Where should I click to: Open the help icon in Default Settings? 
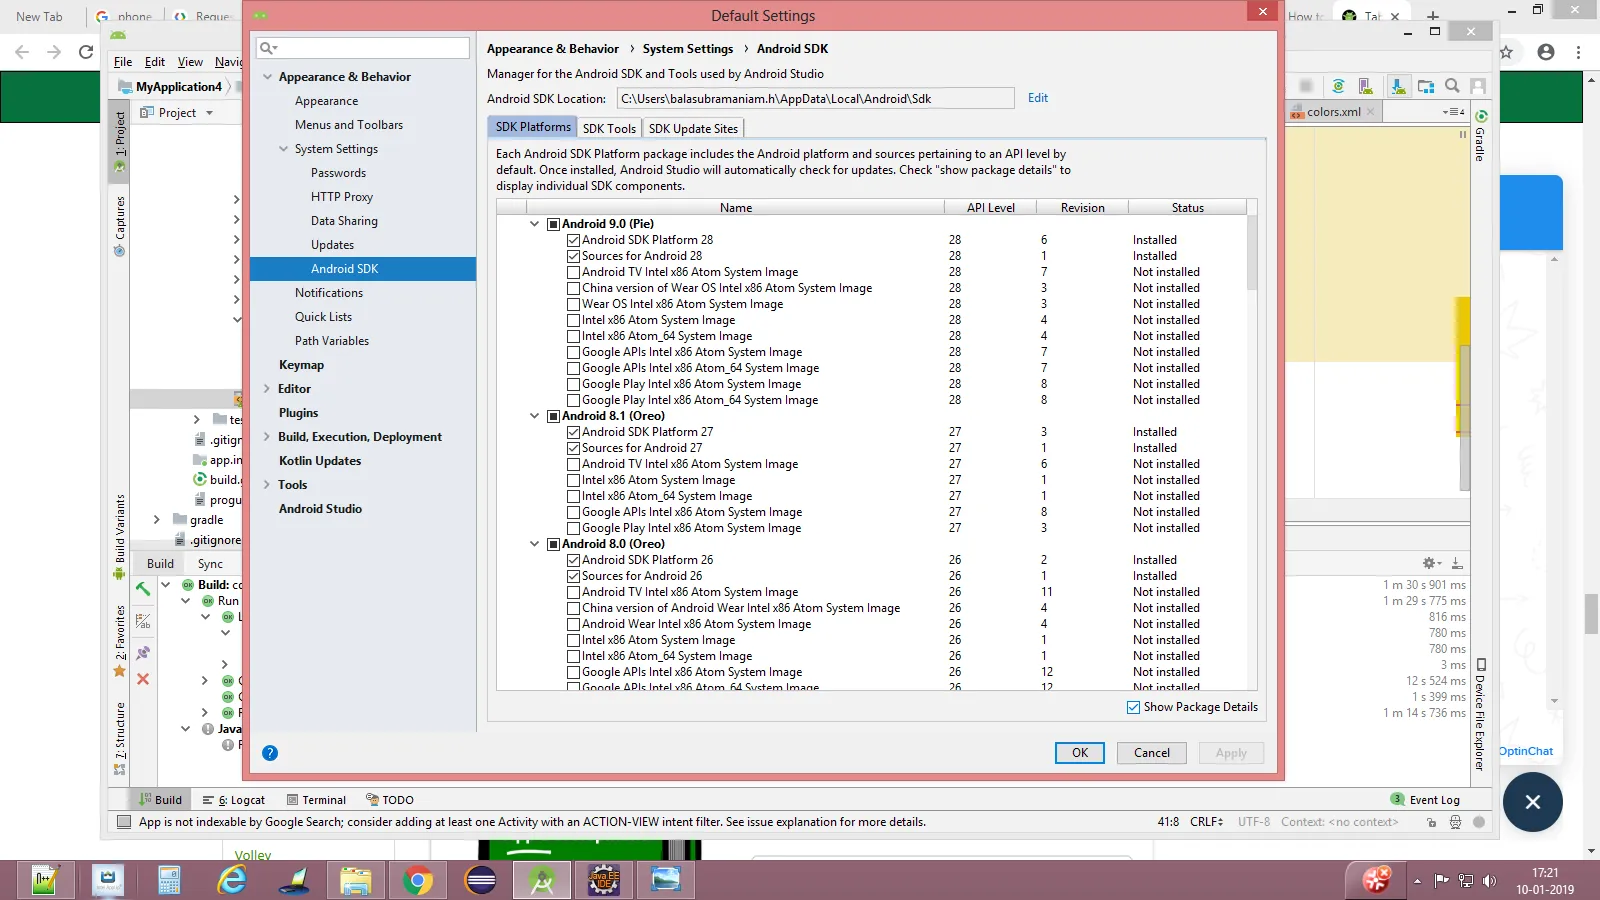point(270,753)
